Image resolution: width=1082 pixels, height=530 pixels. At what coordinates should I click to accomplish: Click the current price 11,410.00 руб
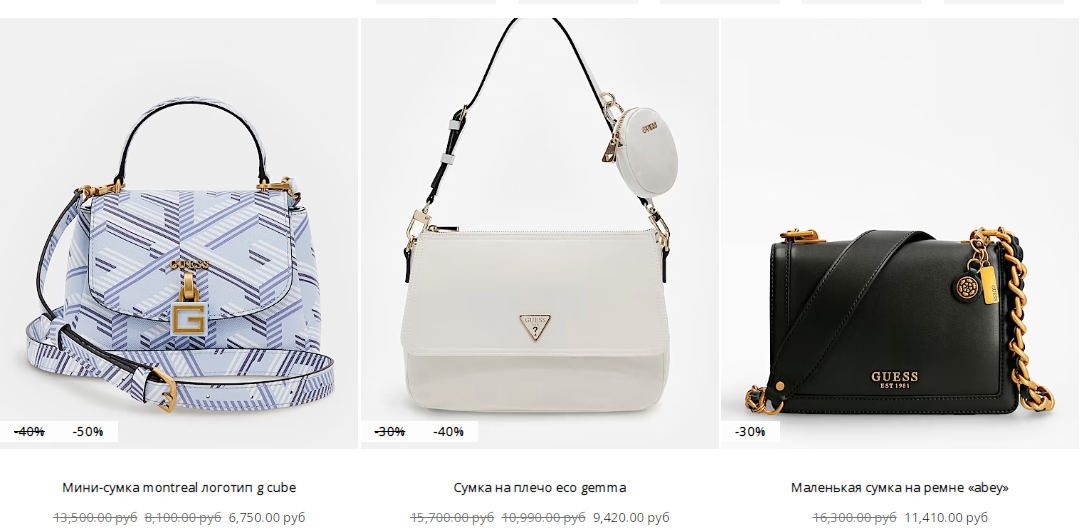click(946, 517)
